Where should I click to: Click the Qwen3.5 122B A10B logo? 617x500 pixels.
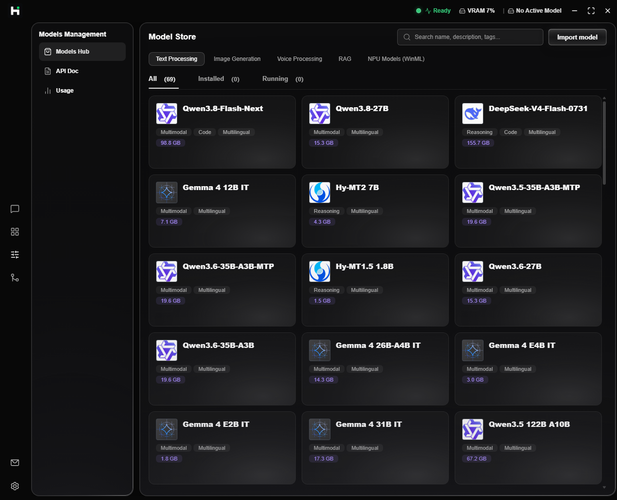[473, 429]
